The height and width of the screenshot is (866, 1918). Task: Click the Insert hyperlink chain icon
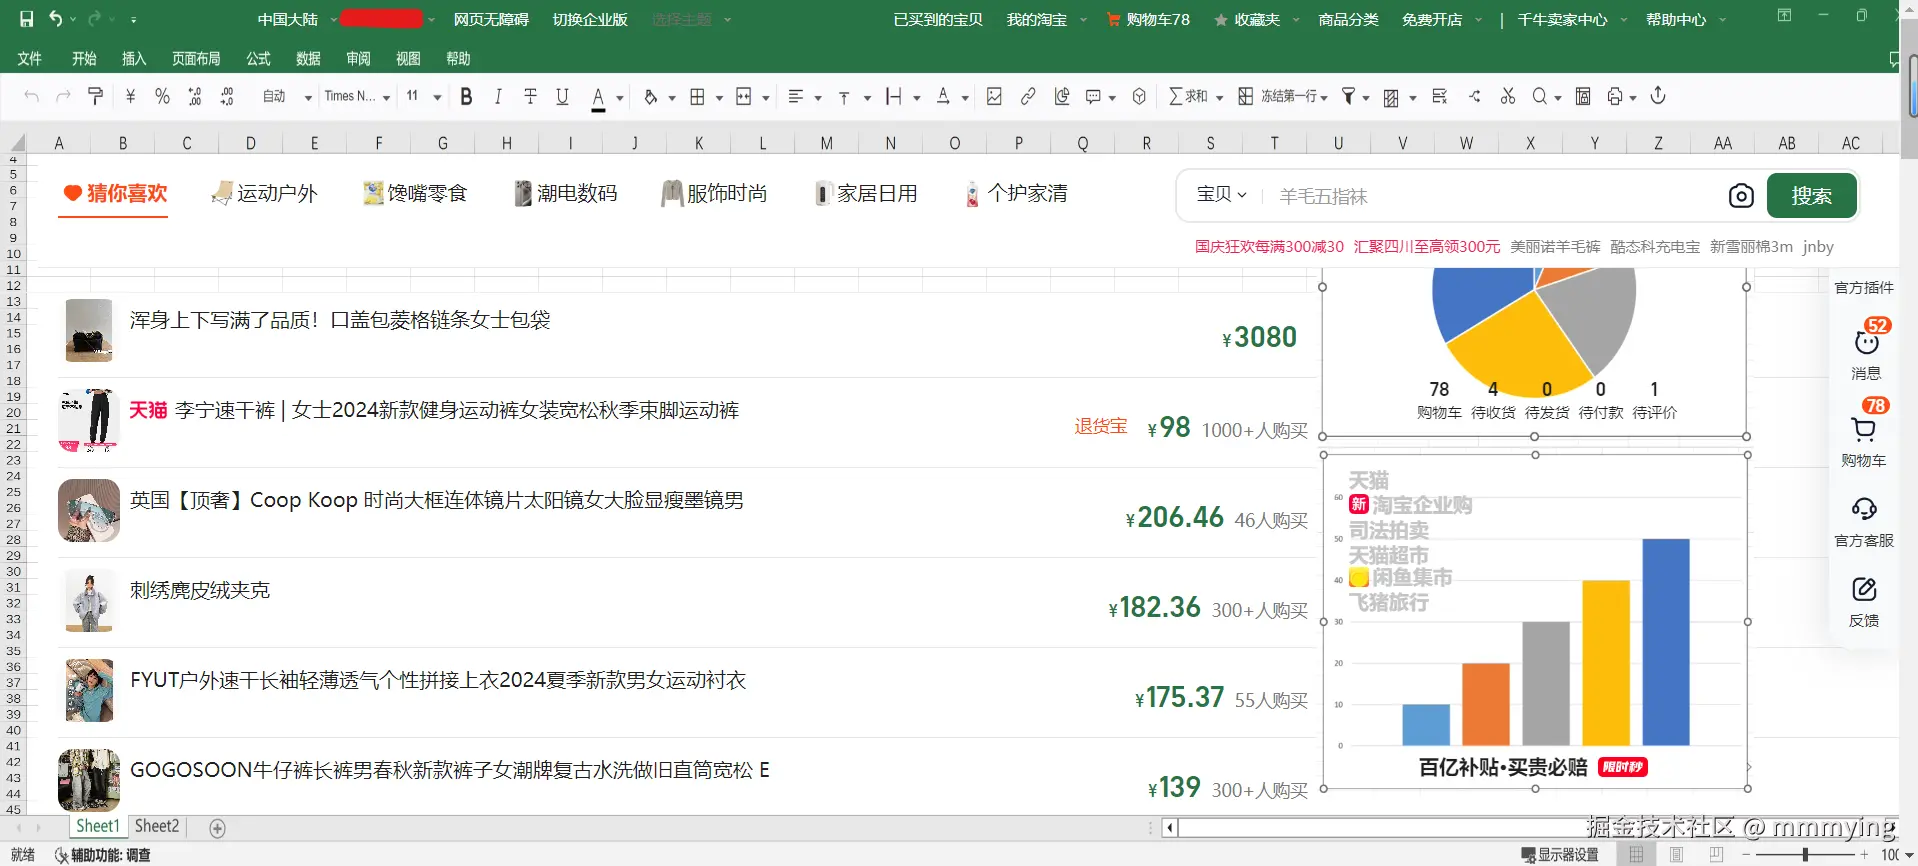click(x=1028, y=96)
